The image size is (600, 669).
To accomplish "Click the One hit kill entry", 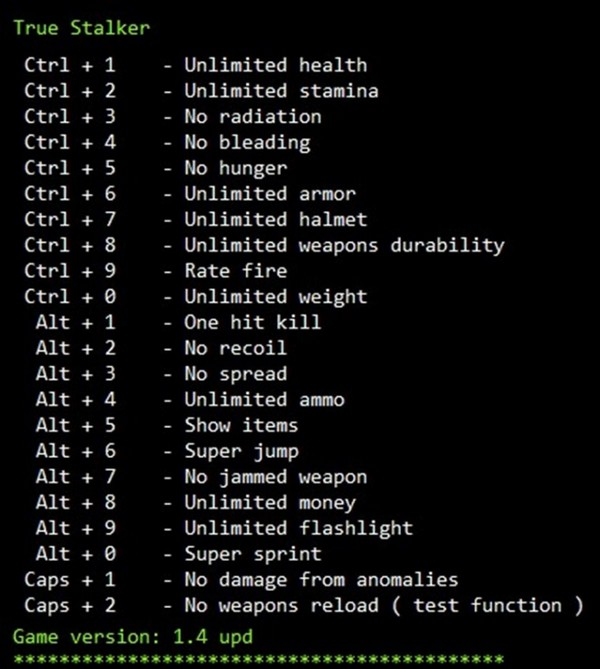I will pyautogui.click(x=252, y=322).
